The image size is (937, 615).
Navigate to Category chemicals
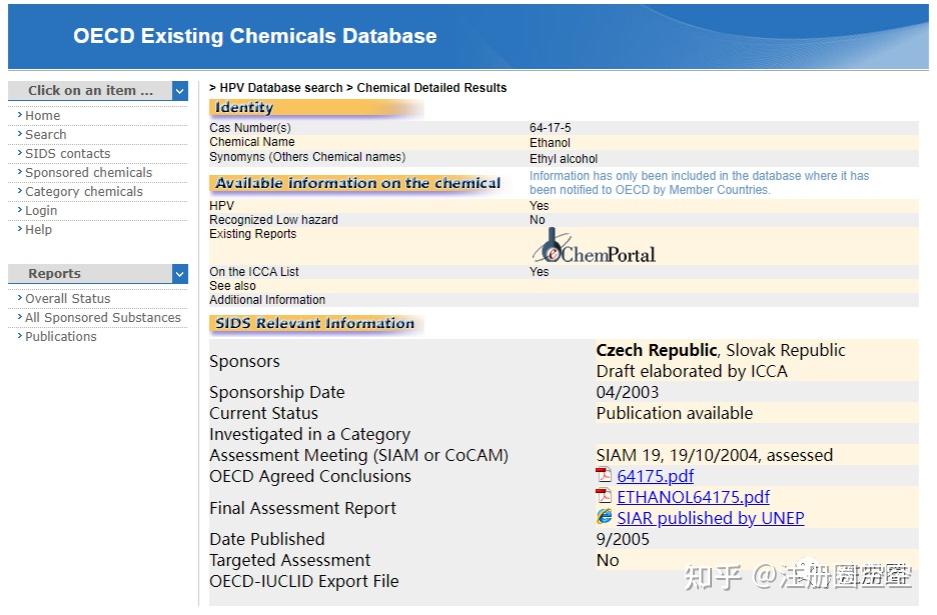point(84,192)
